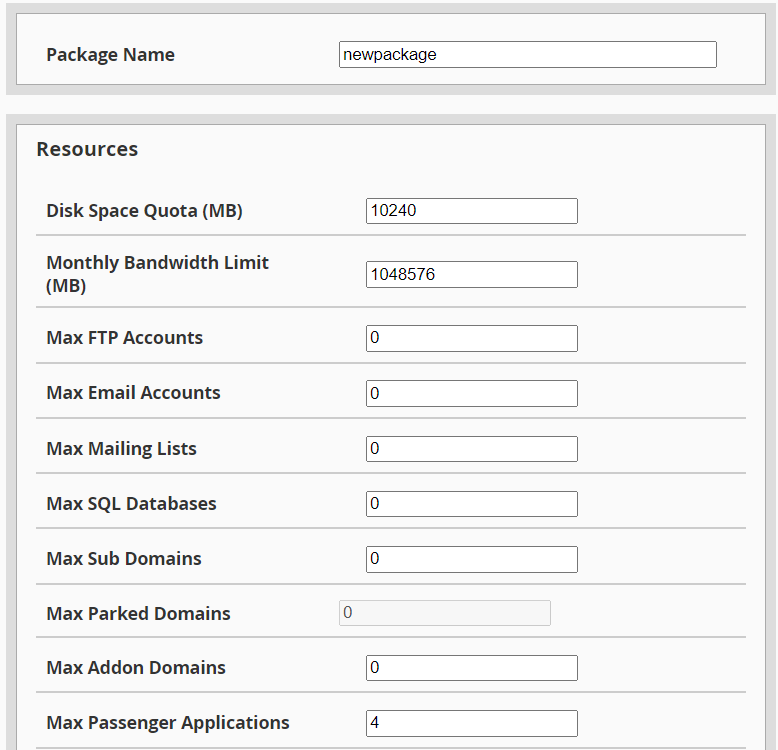Click the Package Name input field
778x750 pixels.
click(527, 55)
